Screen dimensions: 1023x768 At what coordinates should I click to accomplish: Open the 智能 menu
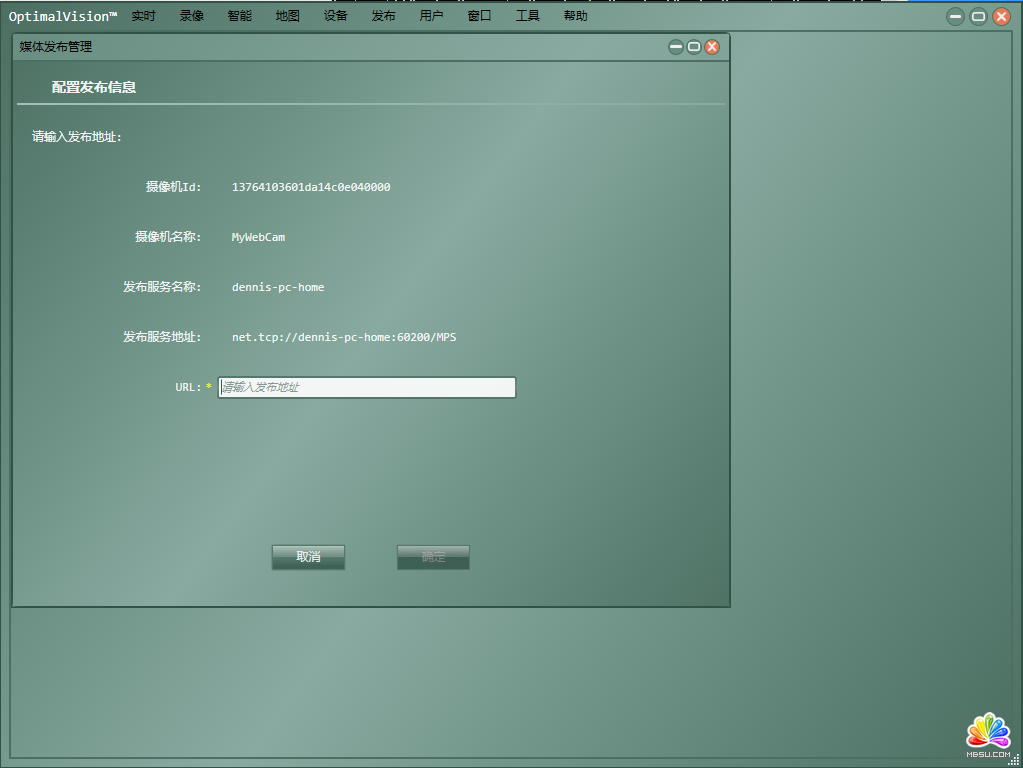(240, 16)
